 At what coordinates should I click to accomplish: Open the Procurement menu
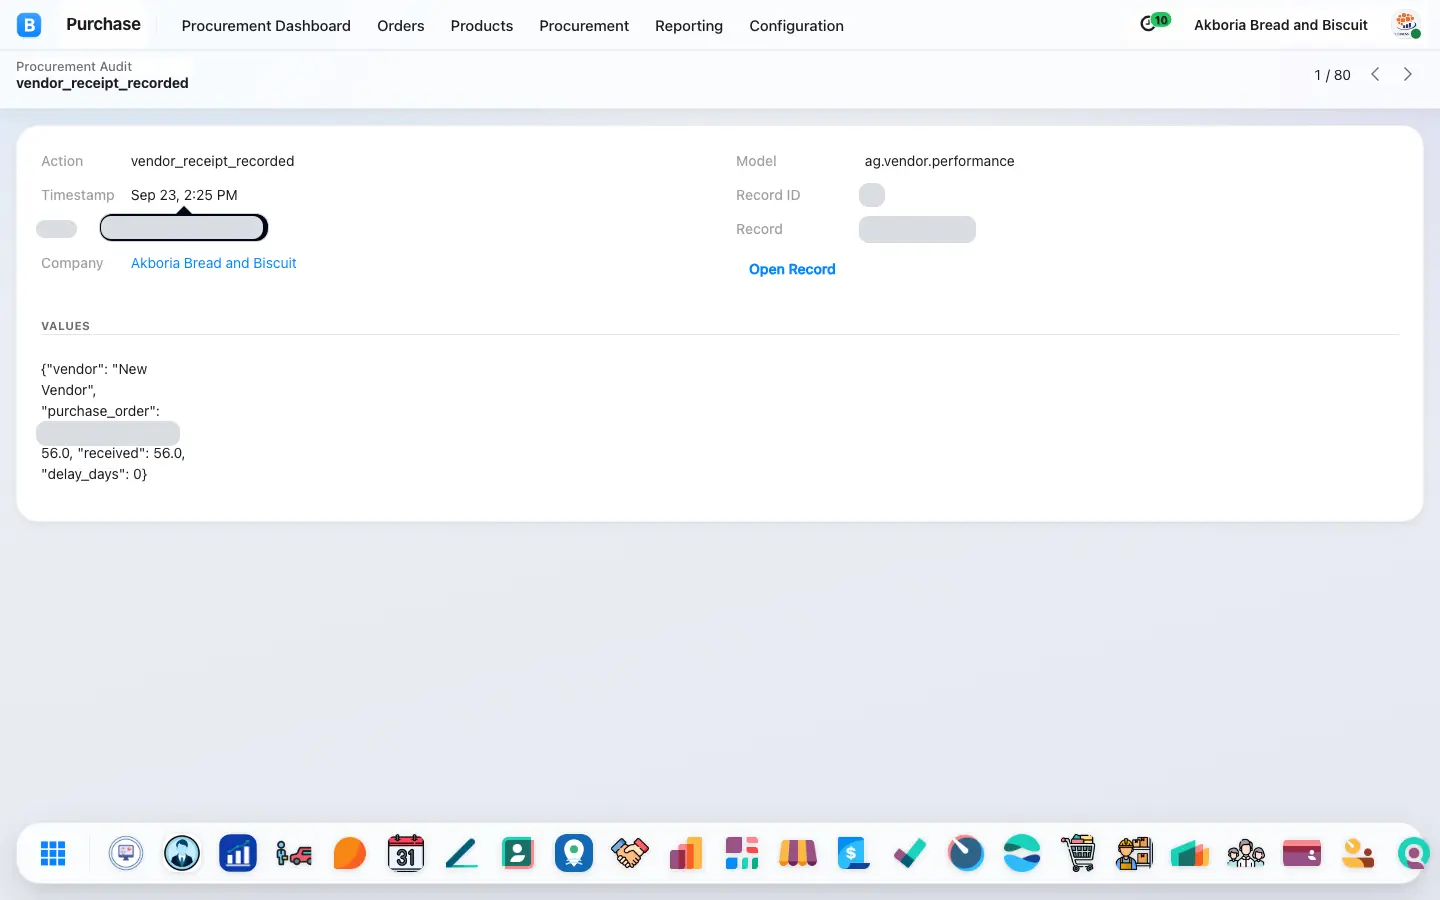(584, 25)
